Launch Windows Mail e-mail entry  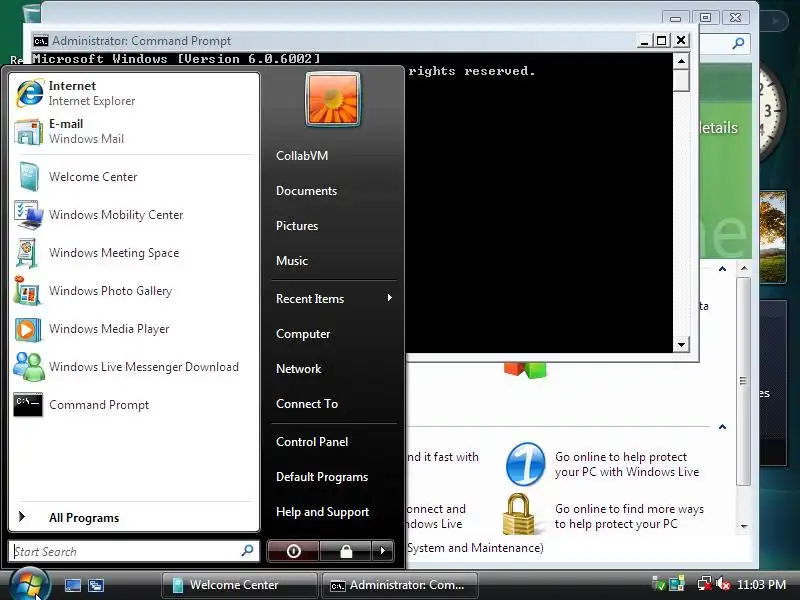point(134,131)
